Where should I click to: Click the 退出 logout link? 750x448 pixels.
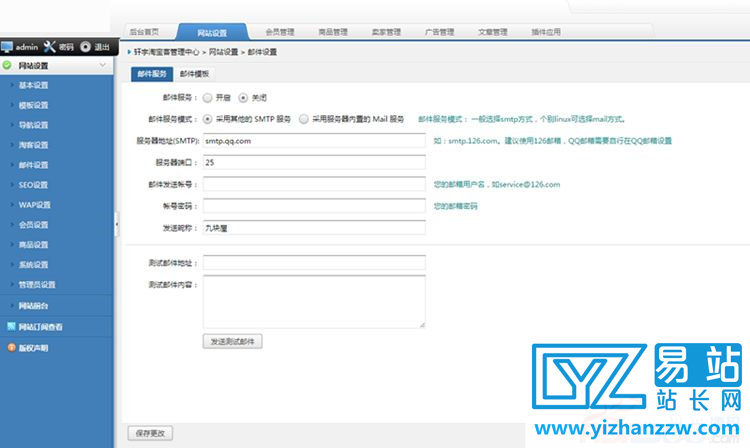pos(102,47)
